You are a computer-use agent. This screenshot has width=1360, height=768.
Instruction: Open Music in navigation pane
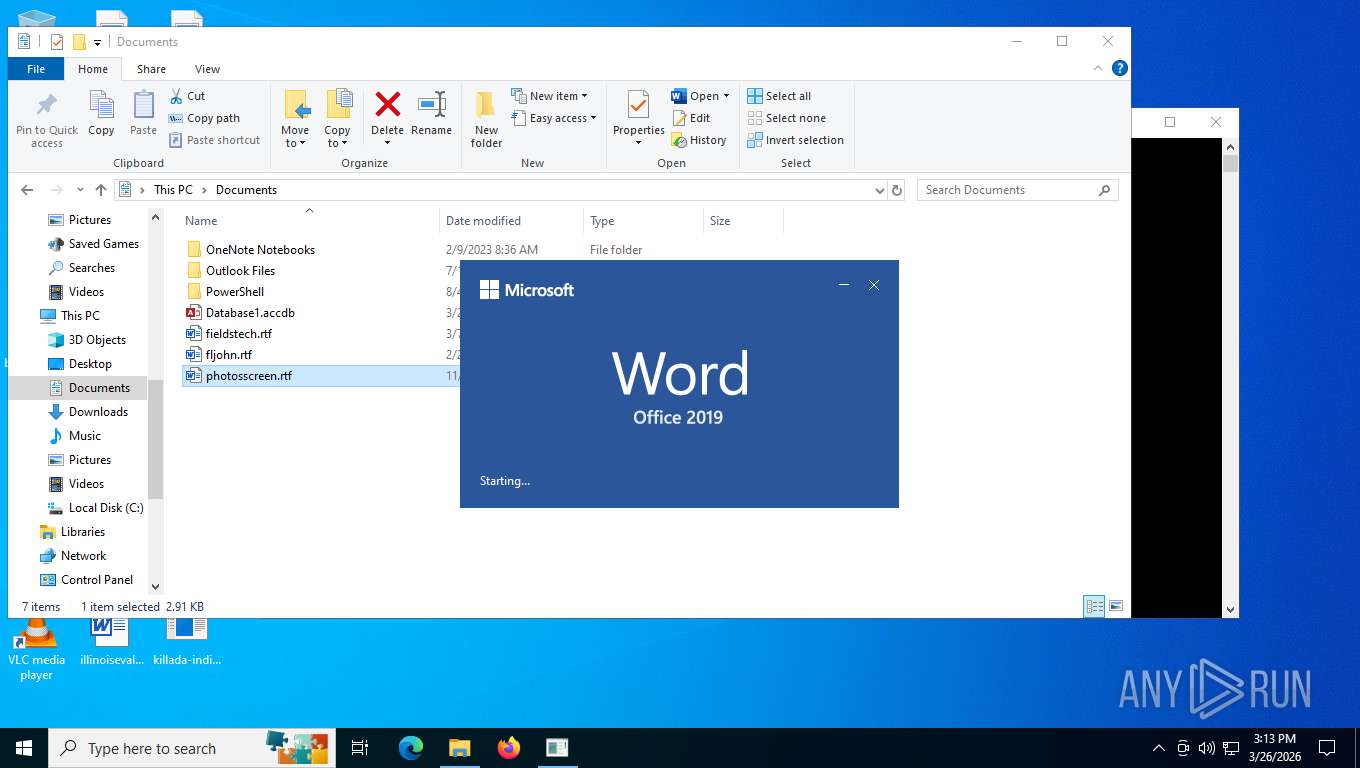84,436
